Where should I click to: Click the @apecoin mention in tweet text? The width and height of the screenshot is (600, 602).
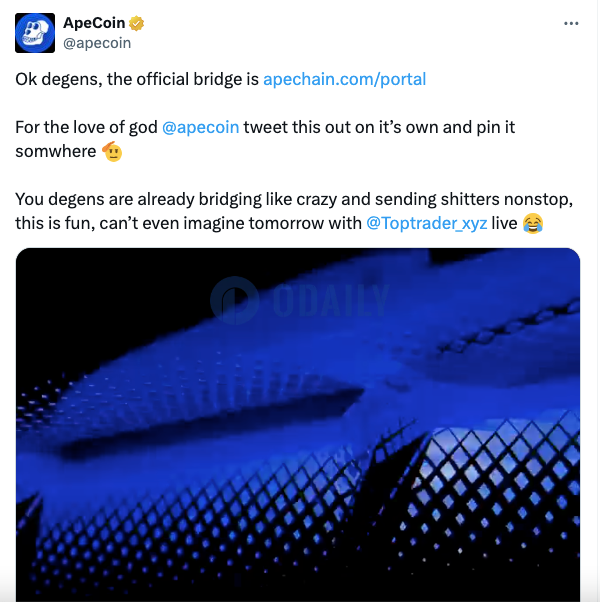(x=200, y=128)
